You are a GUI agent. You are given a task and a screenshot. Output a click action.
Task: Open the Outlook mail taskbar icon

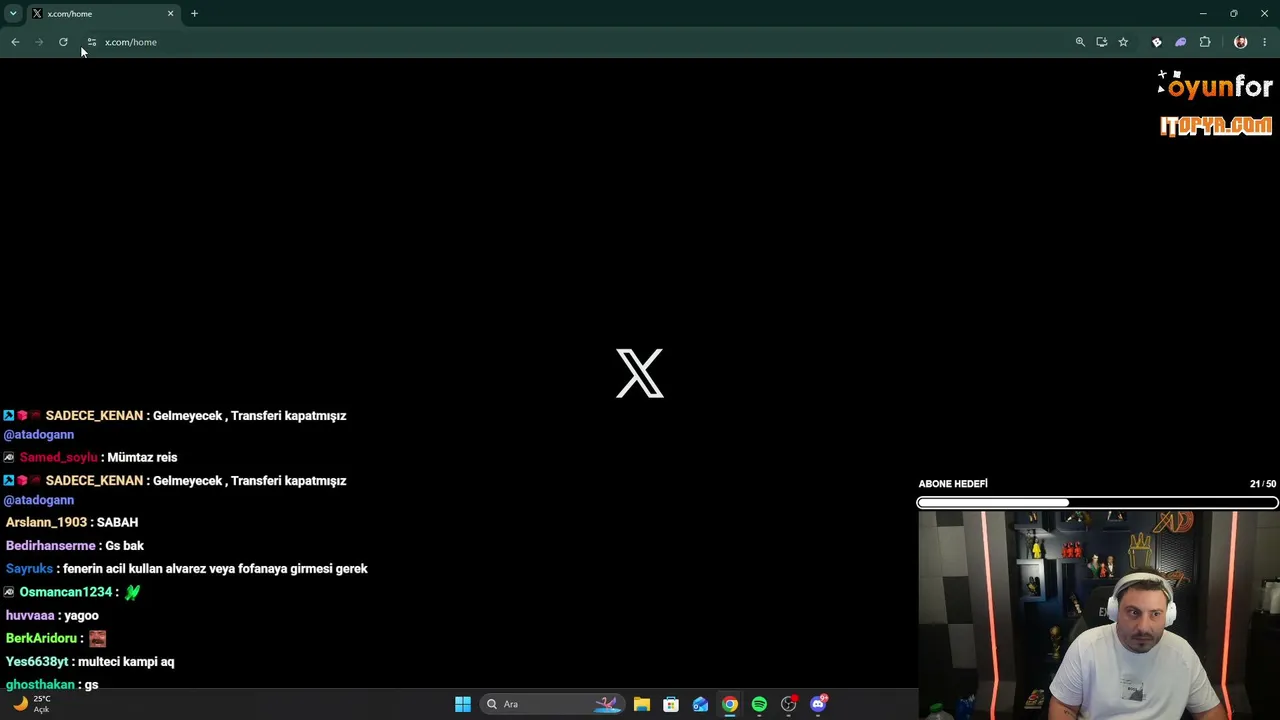(701, 704)
